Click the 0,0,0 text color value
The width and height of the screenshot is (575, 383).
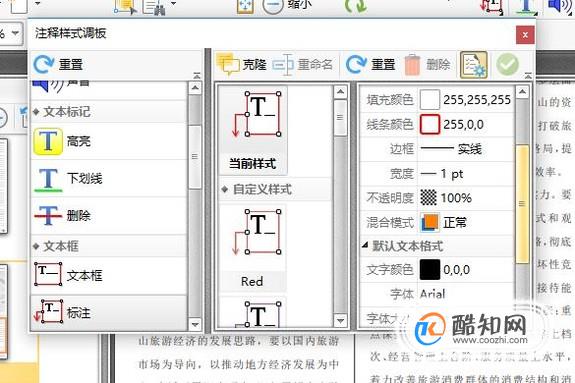[x=457, y=270]
